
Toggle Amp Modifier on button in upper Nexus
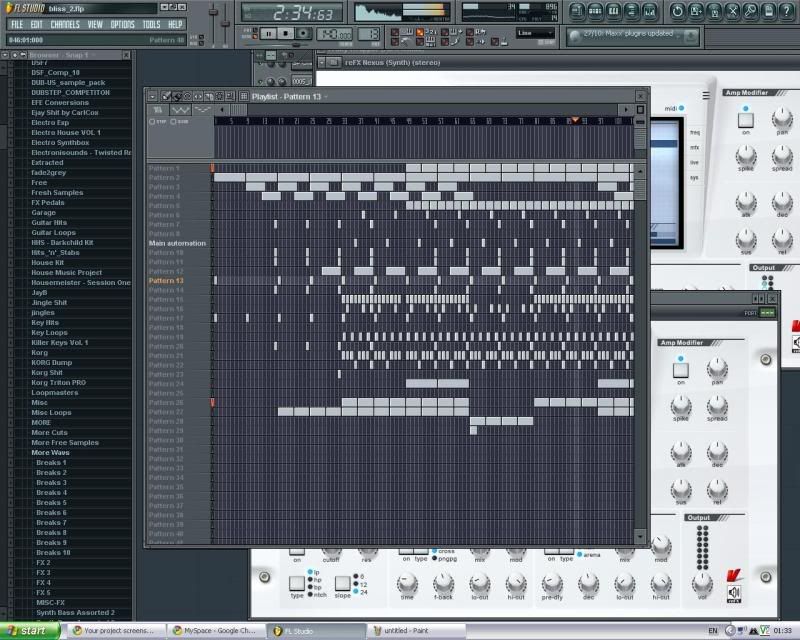coord(744,119)
